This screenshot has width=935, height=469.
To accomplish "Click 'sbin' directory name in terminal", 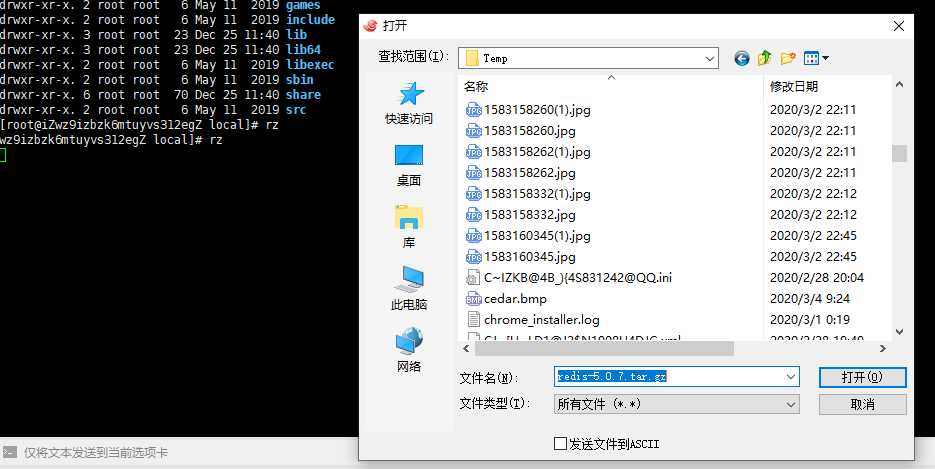I will click(300, 80).
